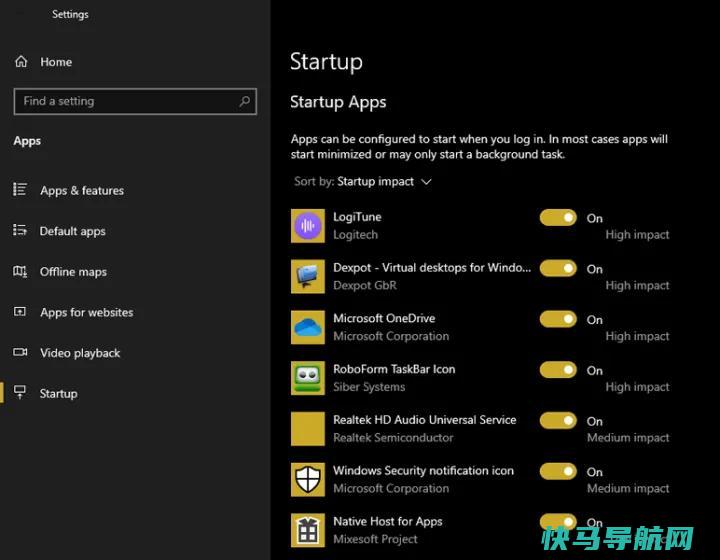Click the Siber Systems publisher text
This screenshot has height=560, width=720.
click(369, 387)
